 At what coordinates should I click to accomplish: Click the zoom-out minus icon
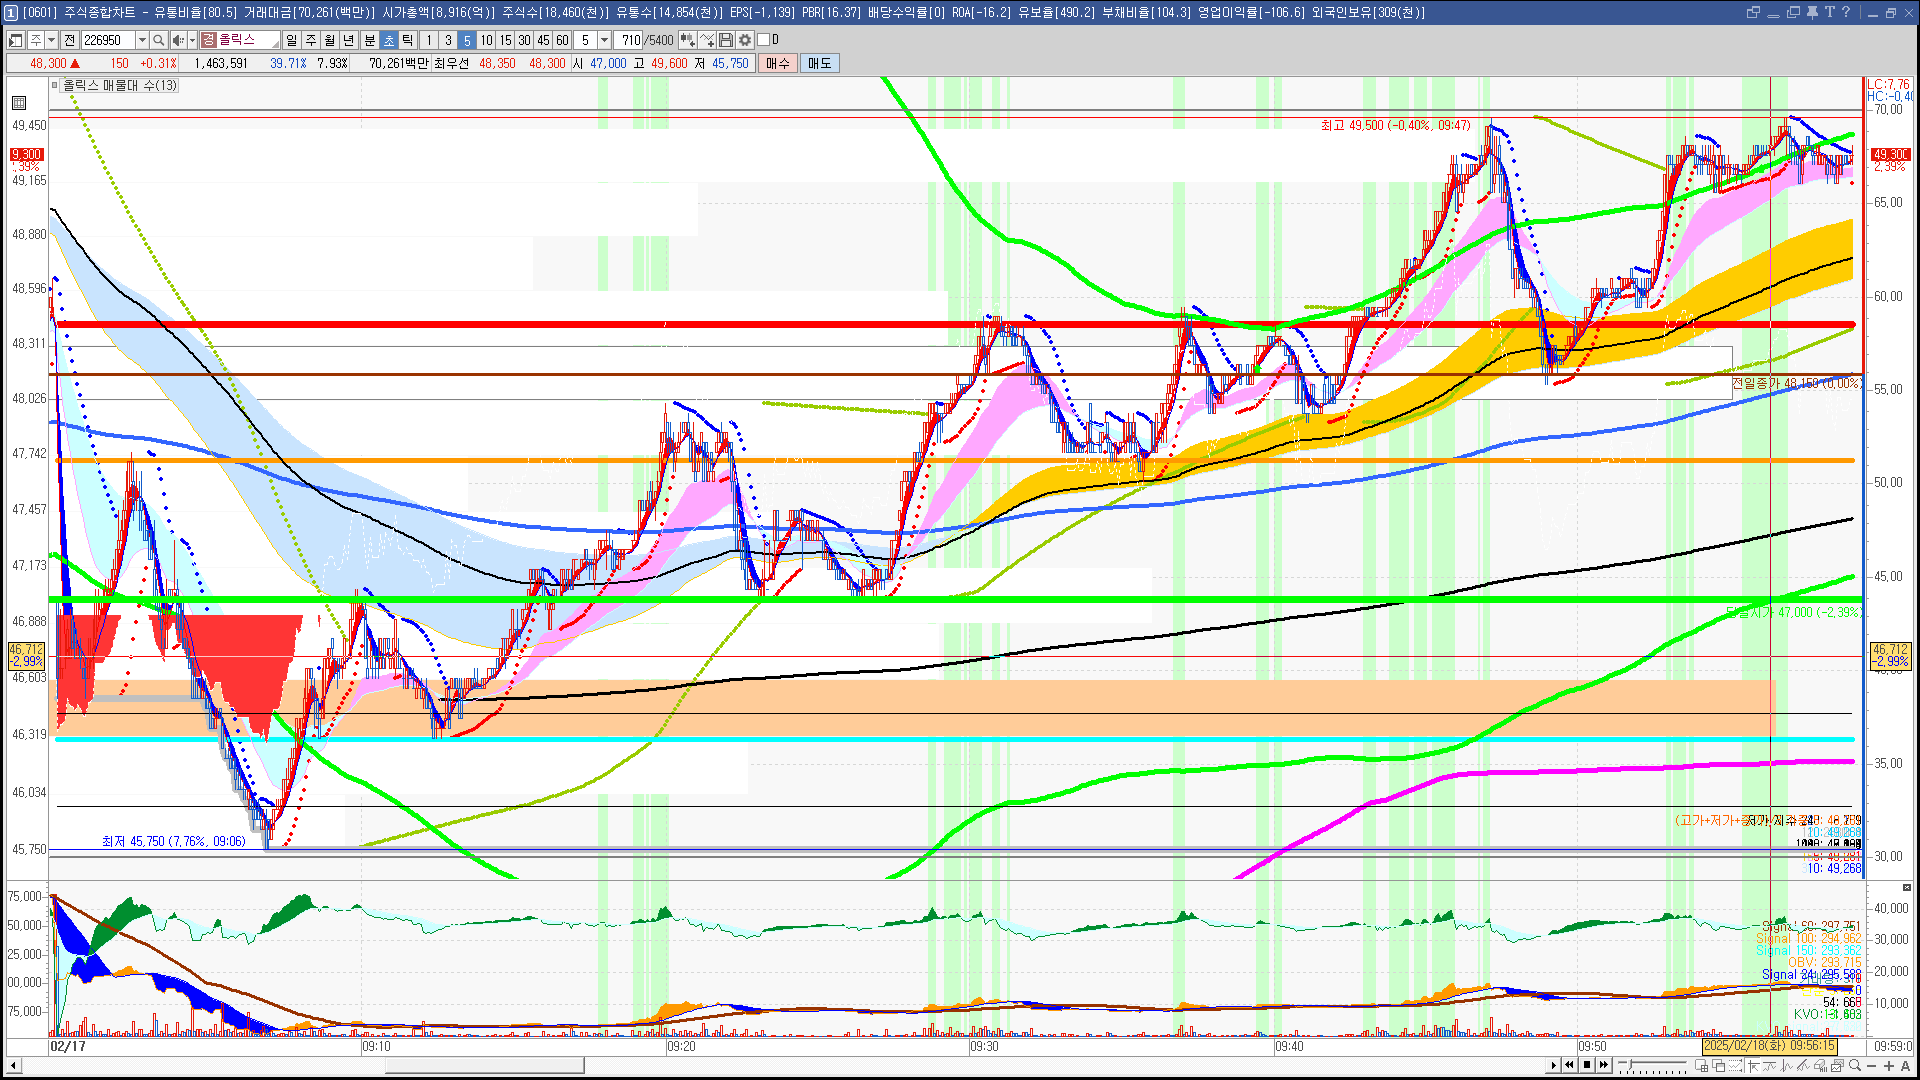pos(1871,1065)
